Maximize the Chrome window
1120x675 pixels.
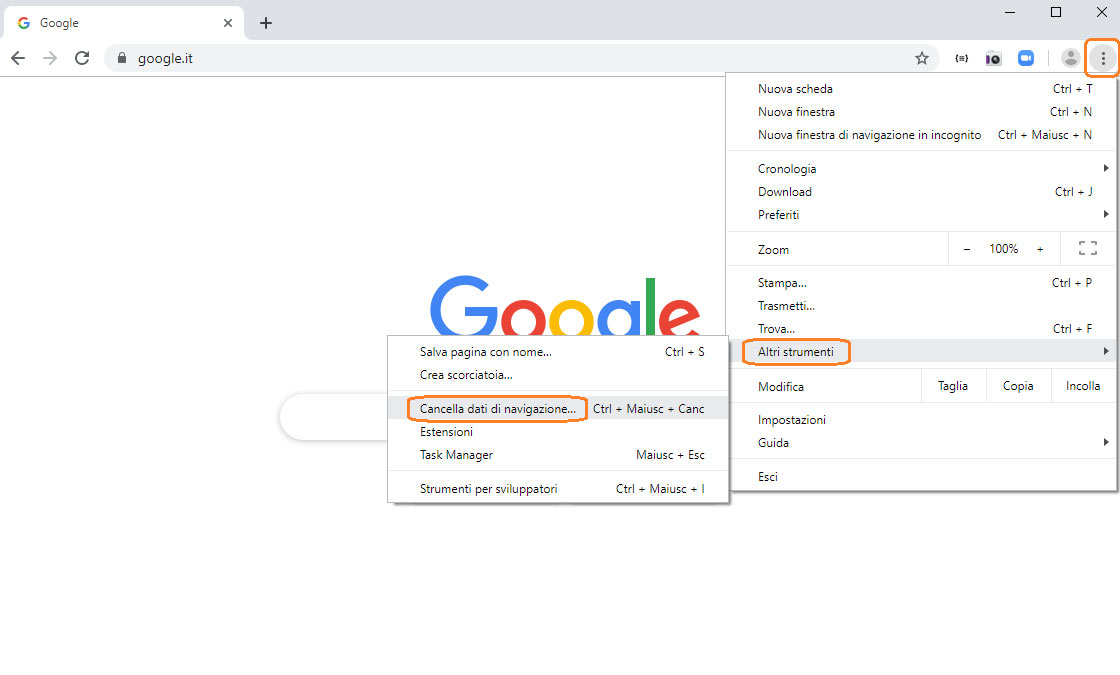coord(1056,12)
